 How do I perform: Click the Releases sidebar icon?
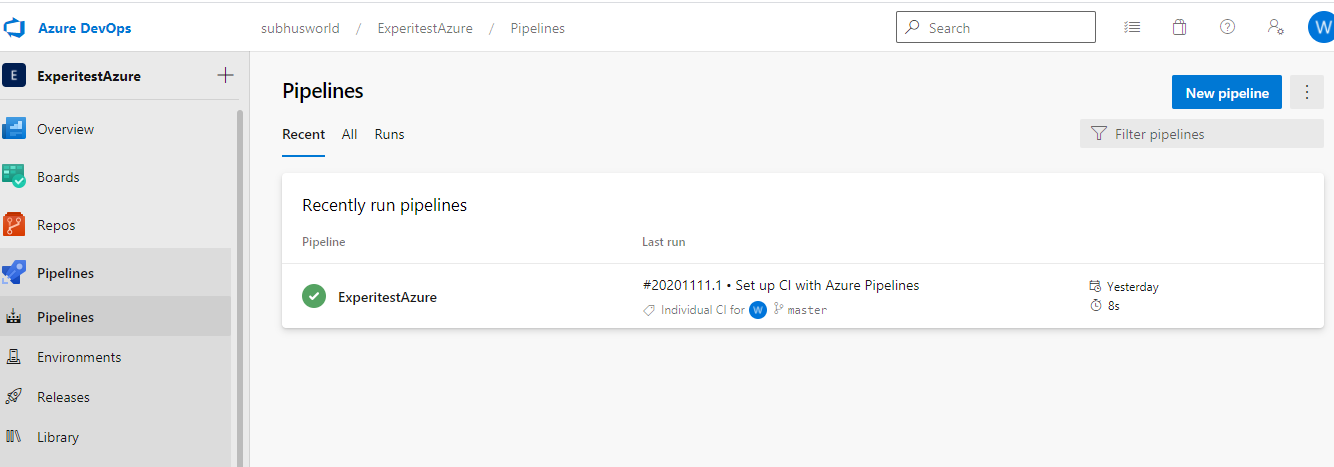coord(14,397)
